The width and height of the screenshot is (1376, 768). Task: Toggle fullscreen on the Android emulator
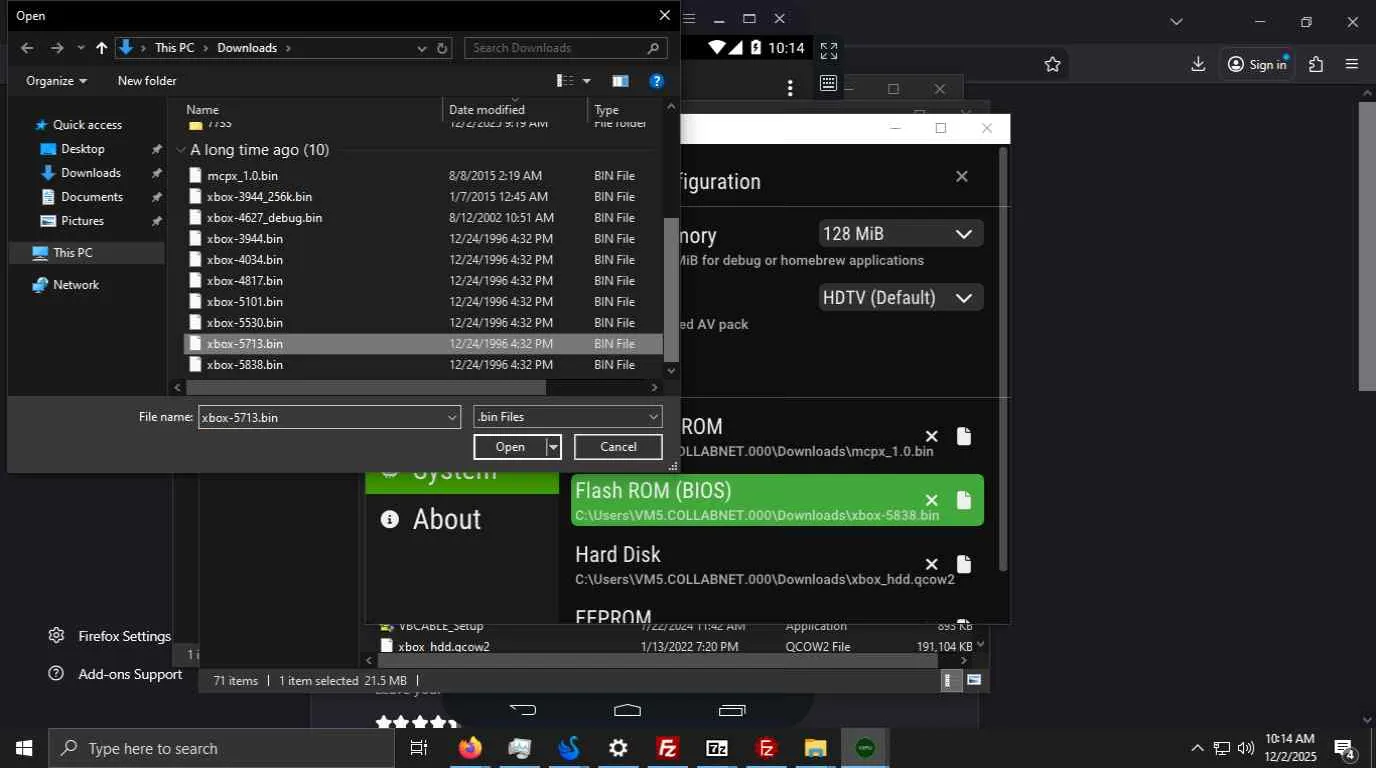point(829,50)
